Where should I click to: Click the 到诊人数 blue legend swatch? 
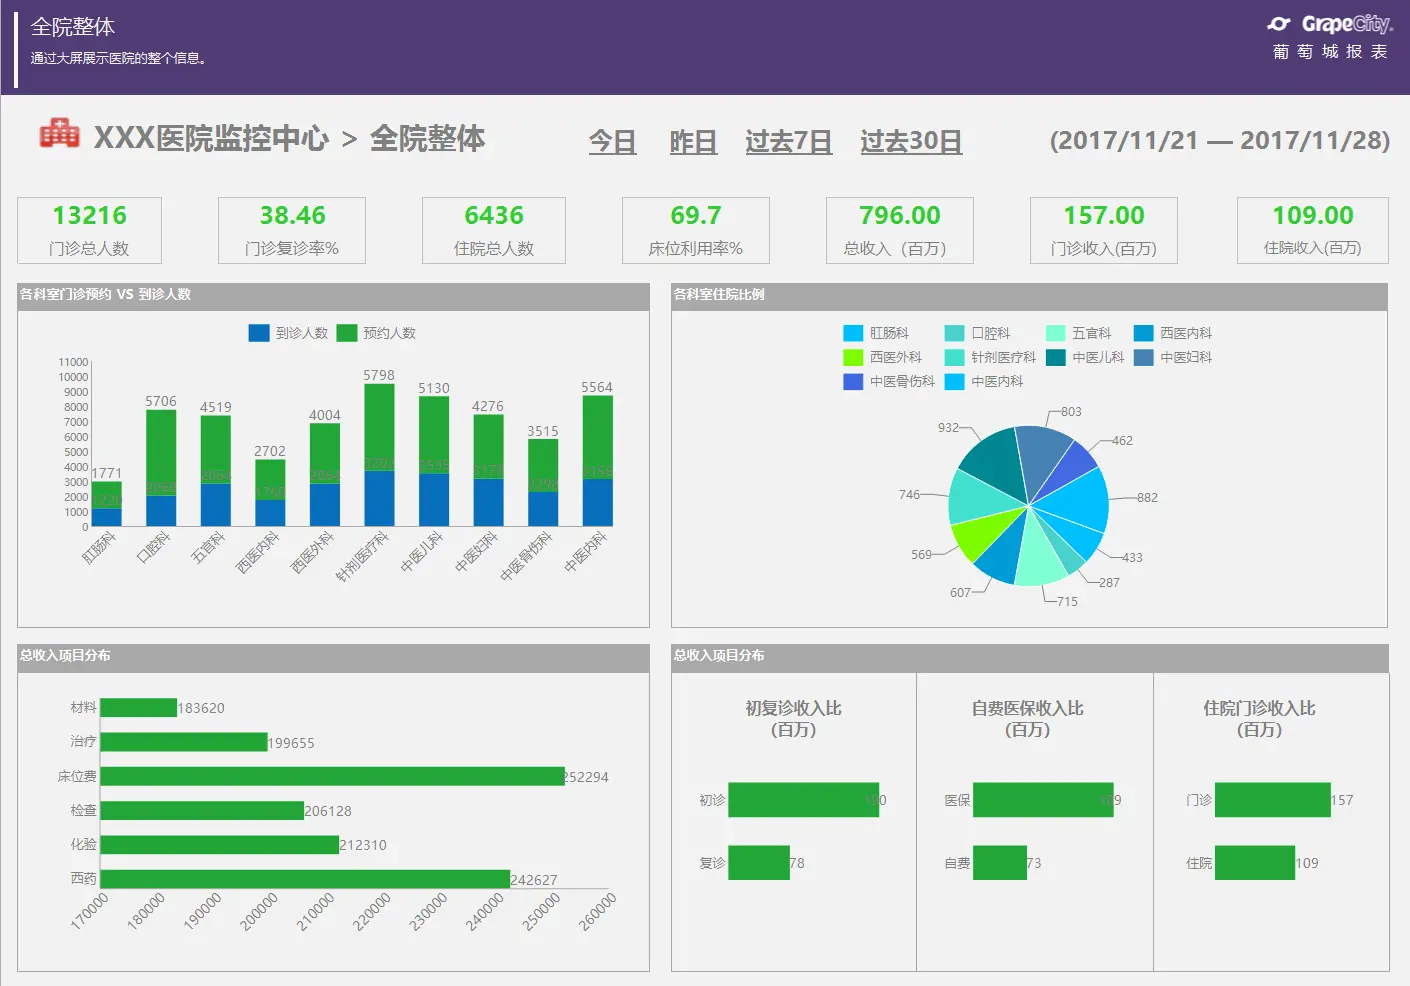259,333
